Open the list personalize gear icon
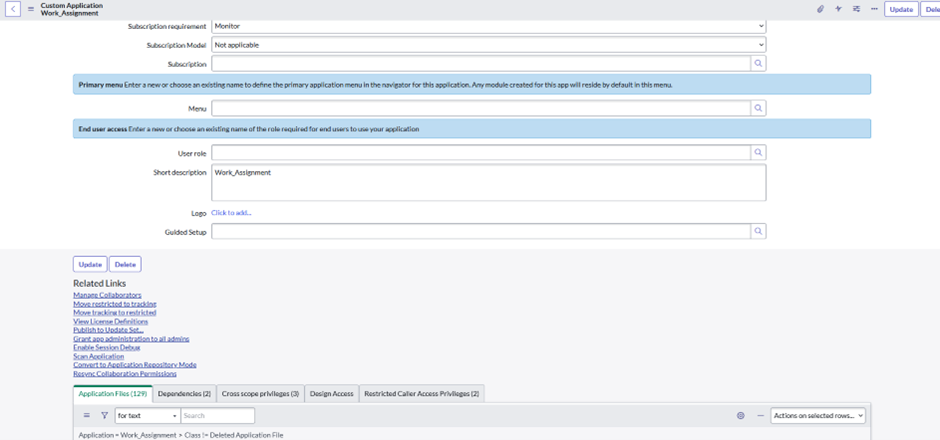940x440 pixels. click(741, 415)
